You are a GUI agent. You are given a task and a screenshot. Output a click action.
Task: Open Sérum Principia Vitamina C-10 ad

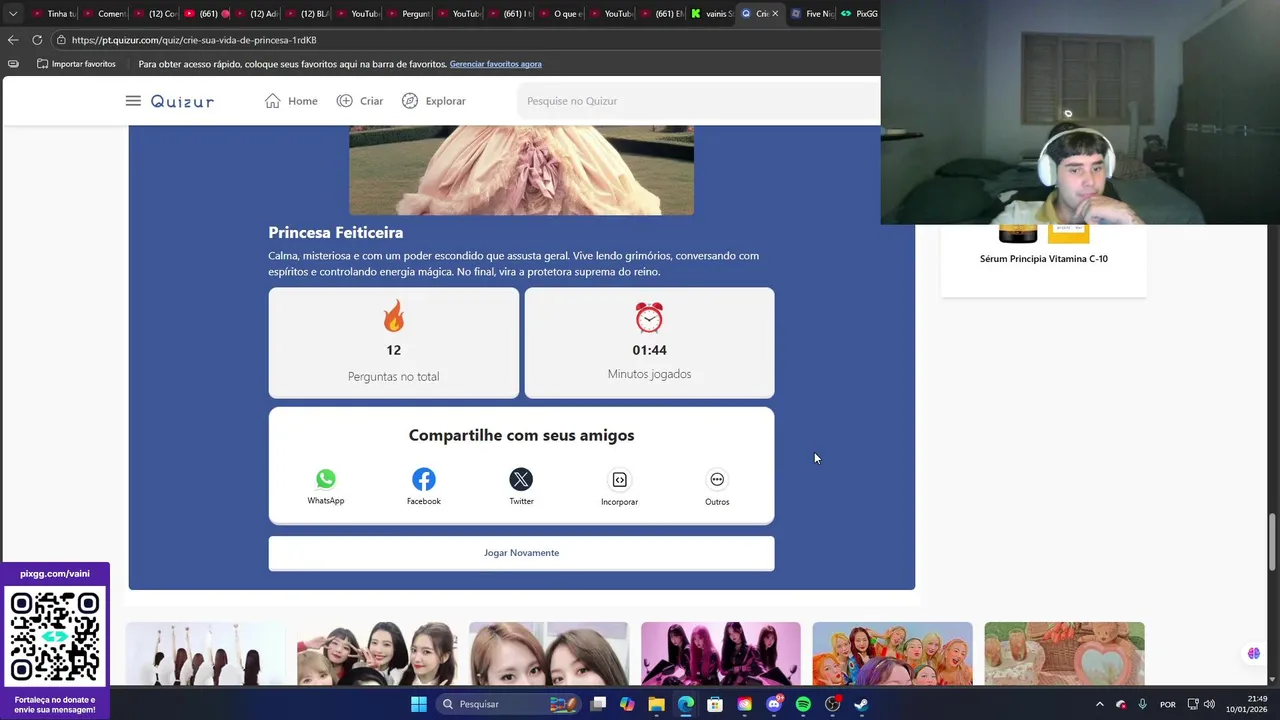click(x=1044, y=258)
